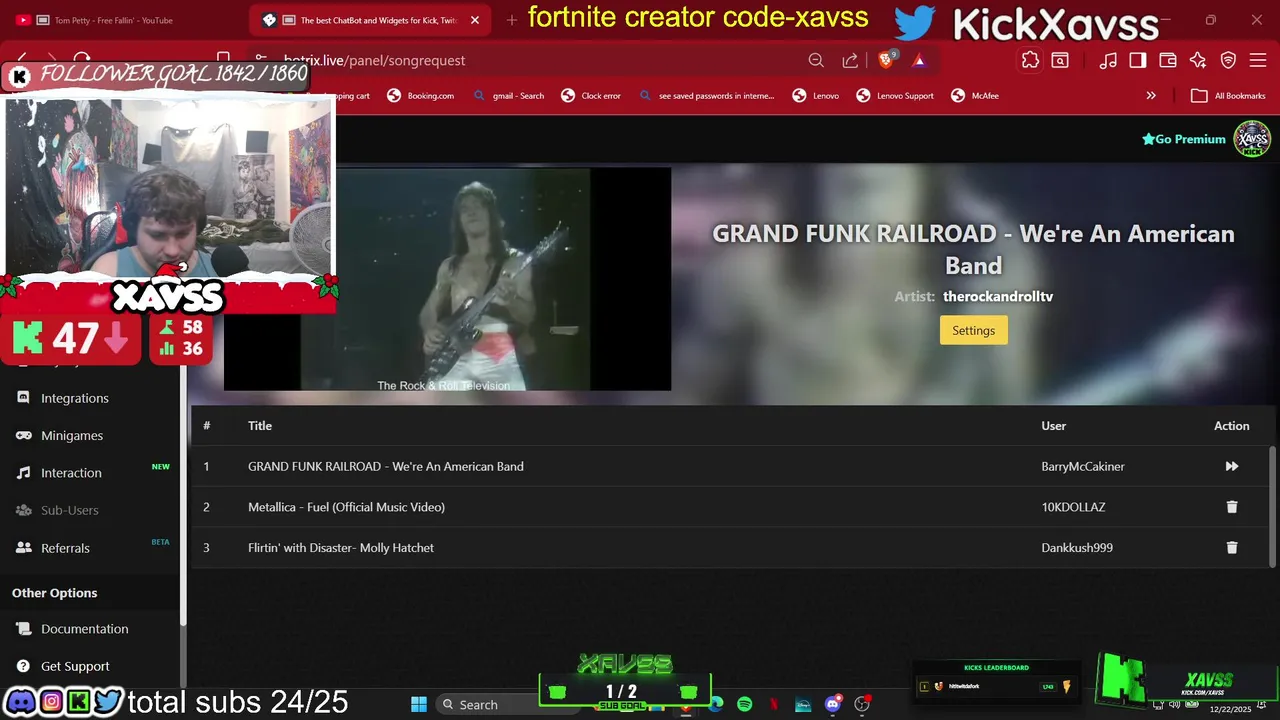Image resolution: width=1280 pixels, height=720 pixels.
Task: Open the gmail - Search bookmark
Action: pos(508,96)
